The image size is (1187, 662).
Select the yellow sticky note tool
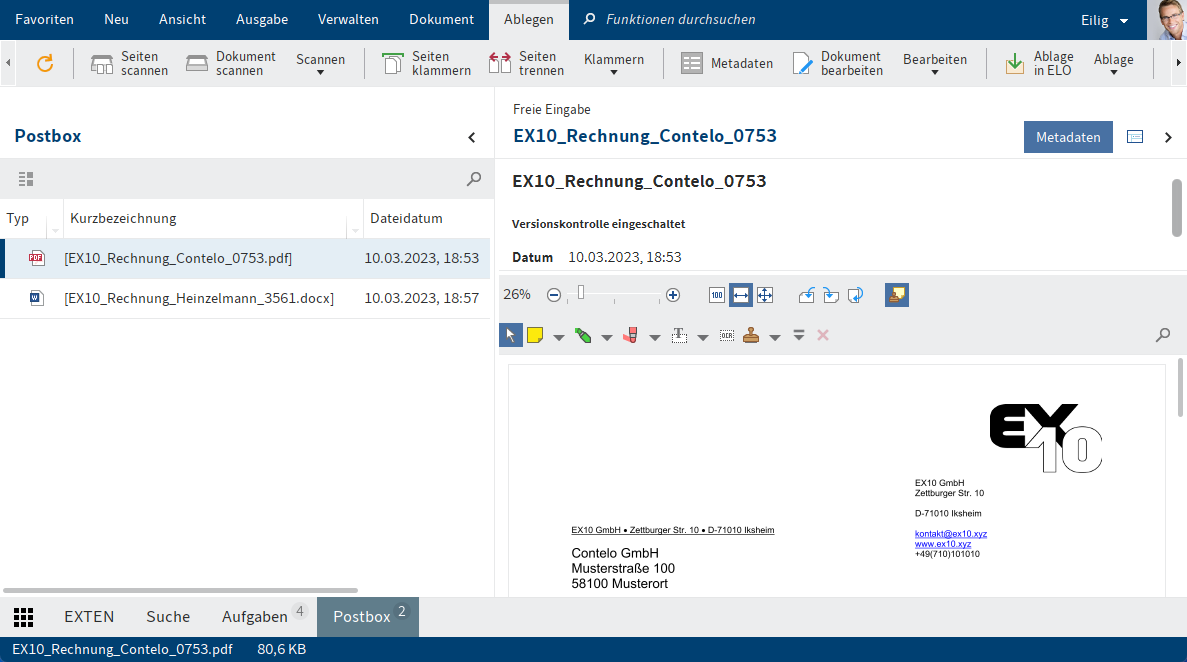click(x=535, y=336)
